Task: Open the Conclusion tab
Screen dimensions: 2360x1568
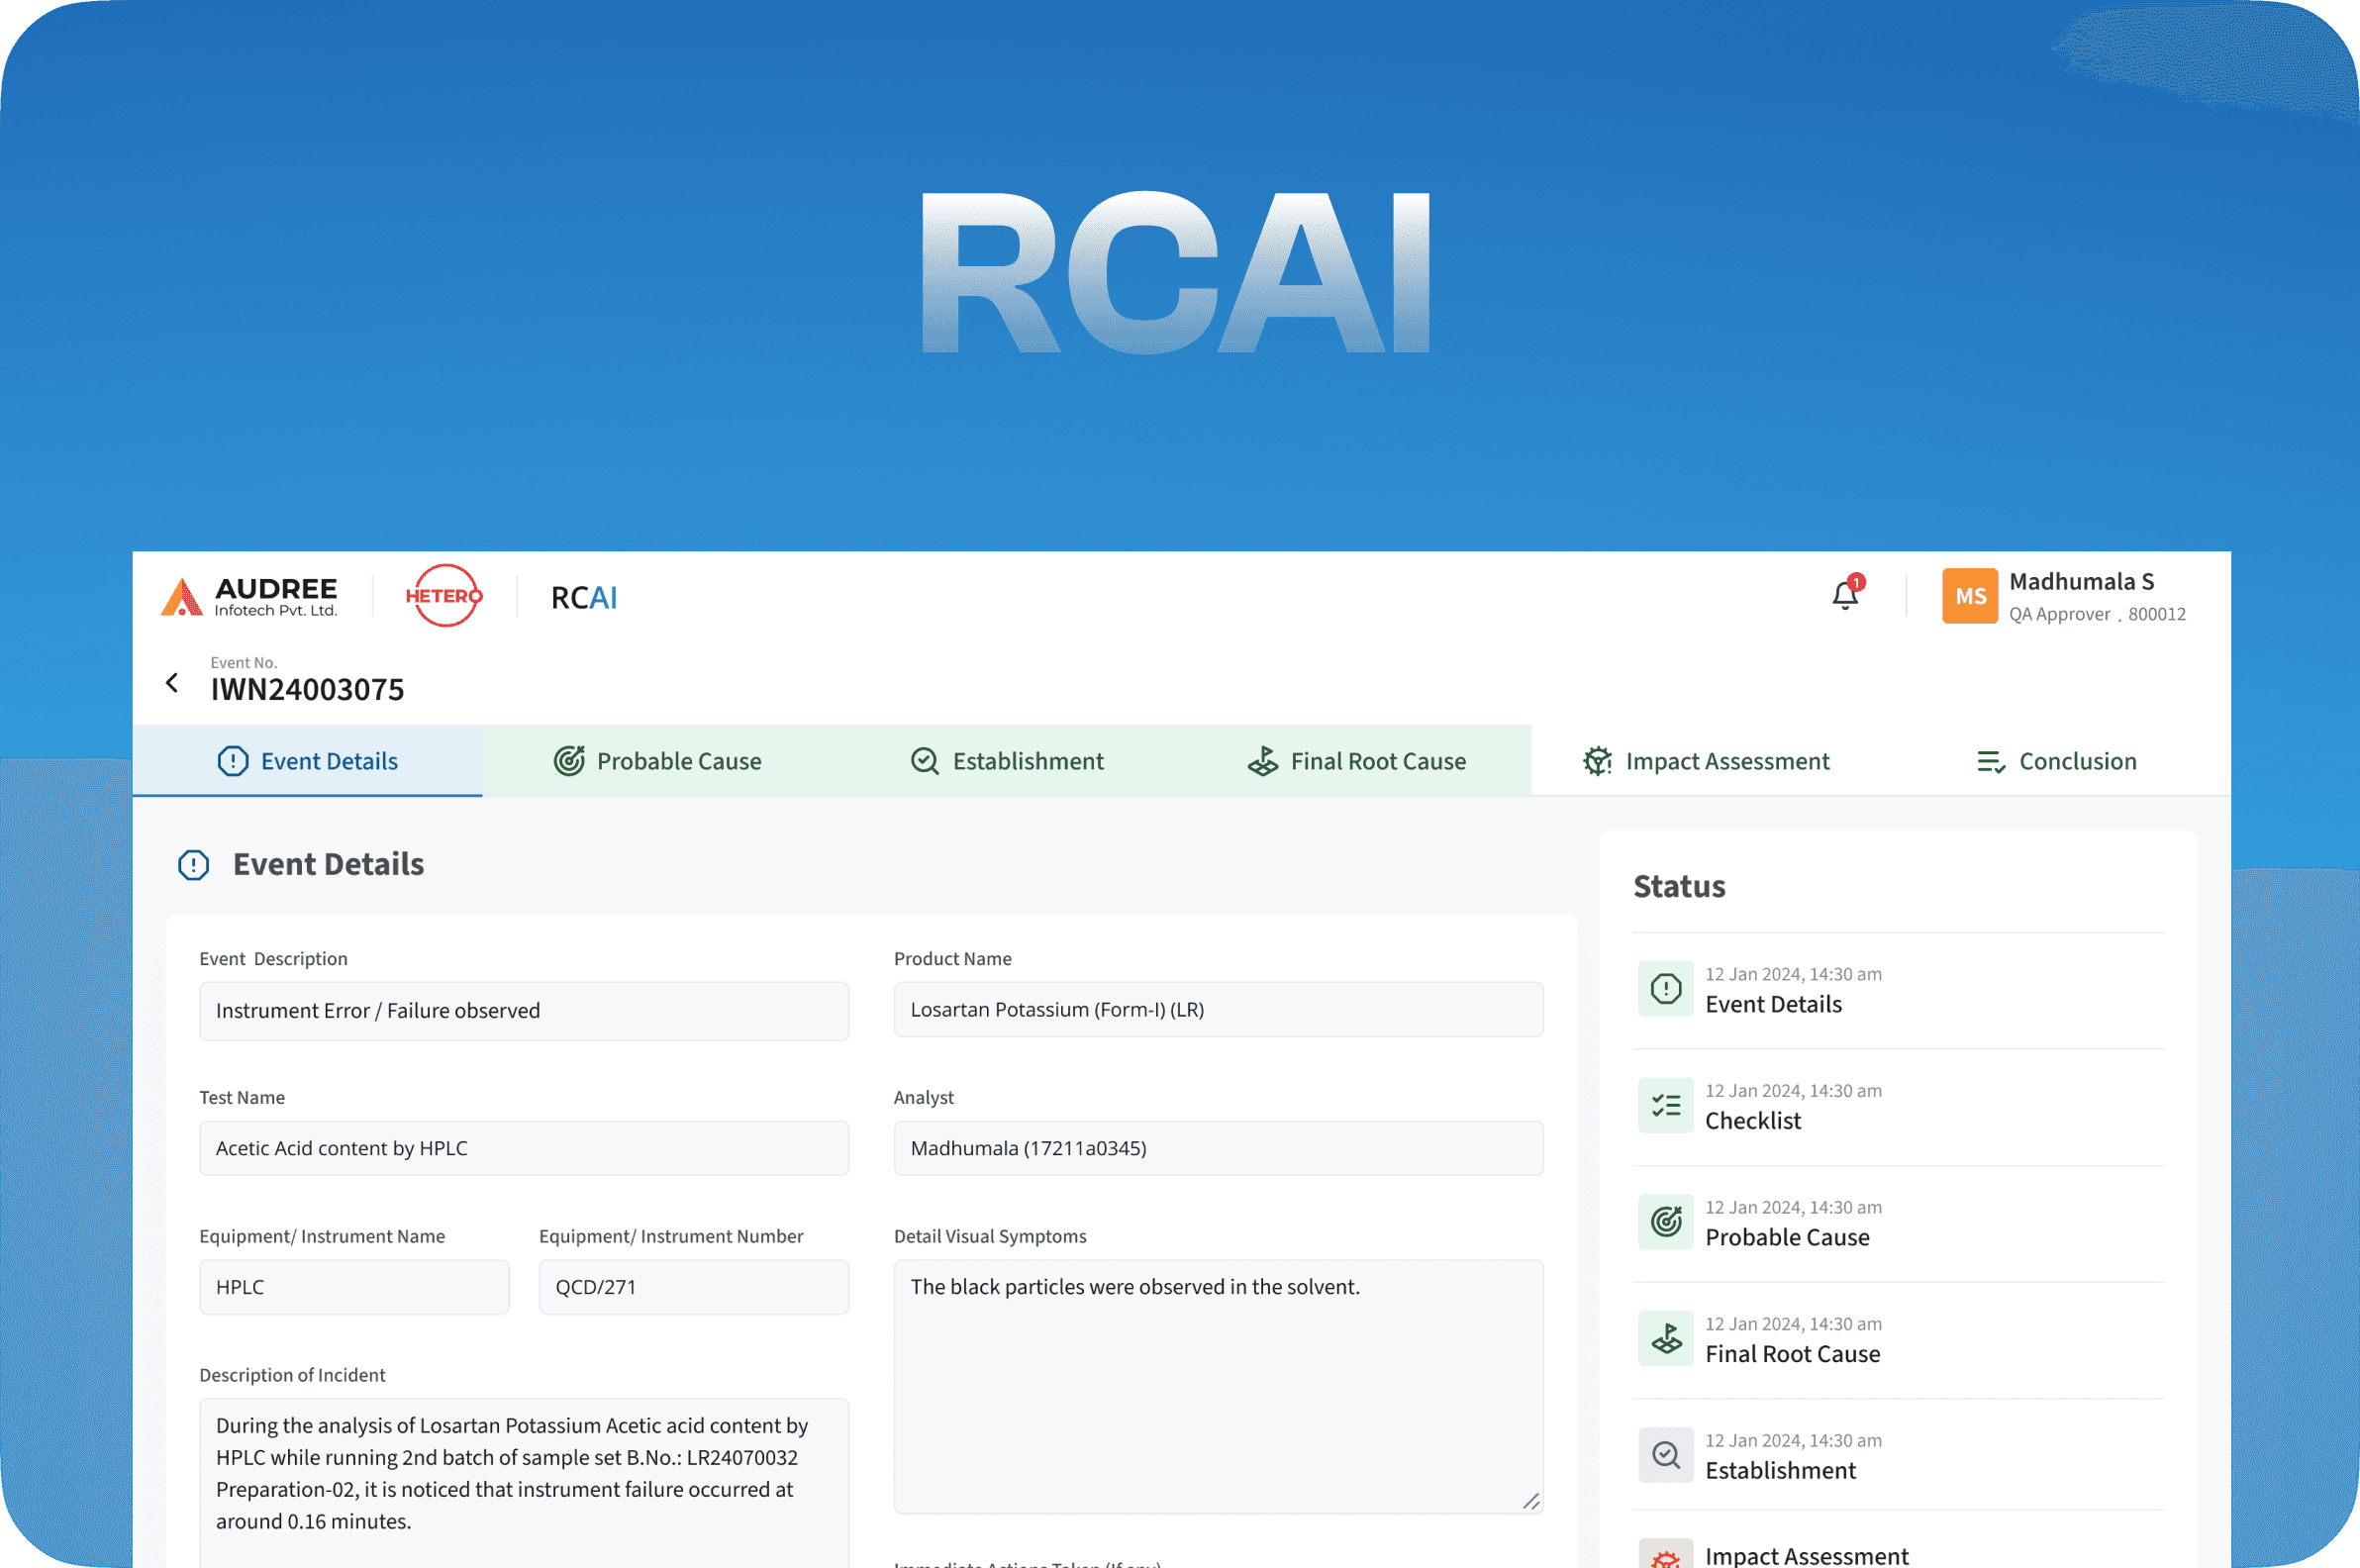Action: [2056, 761]
